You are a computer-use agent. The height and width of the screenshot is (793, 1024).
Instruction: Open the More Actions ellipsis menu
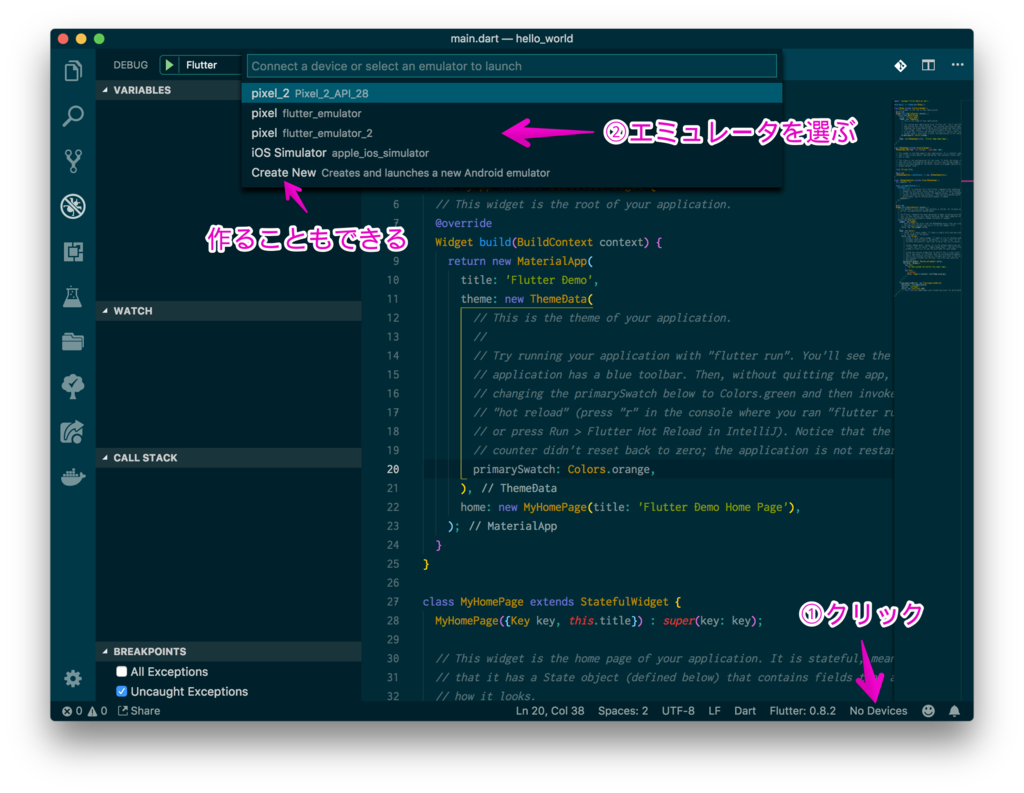click(x=957, y=65)
